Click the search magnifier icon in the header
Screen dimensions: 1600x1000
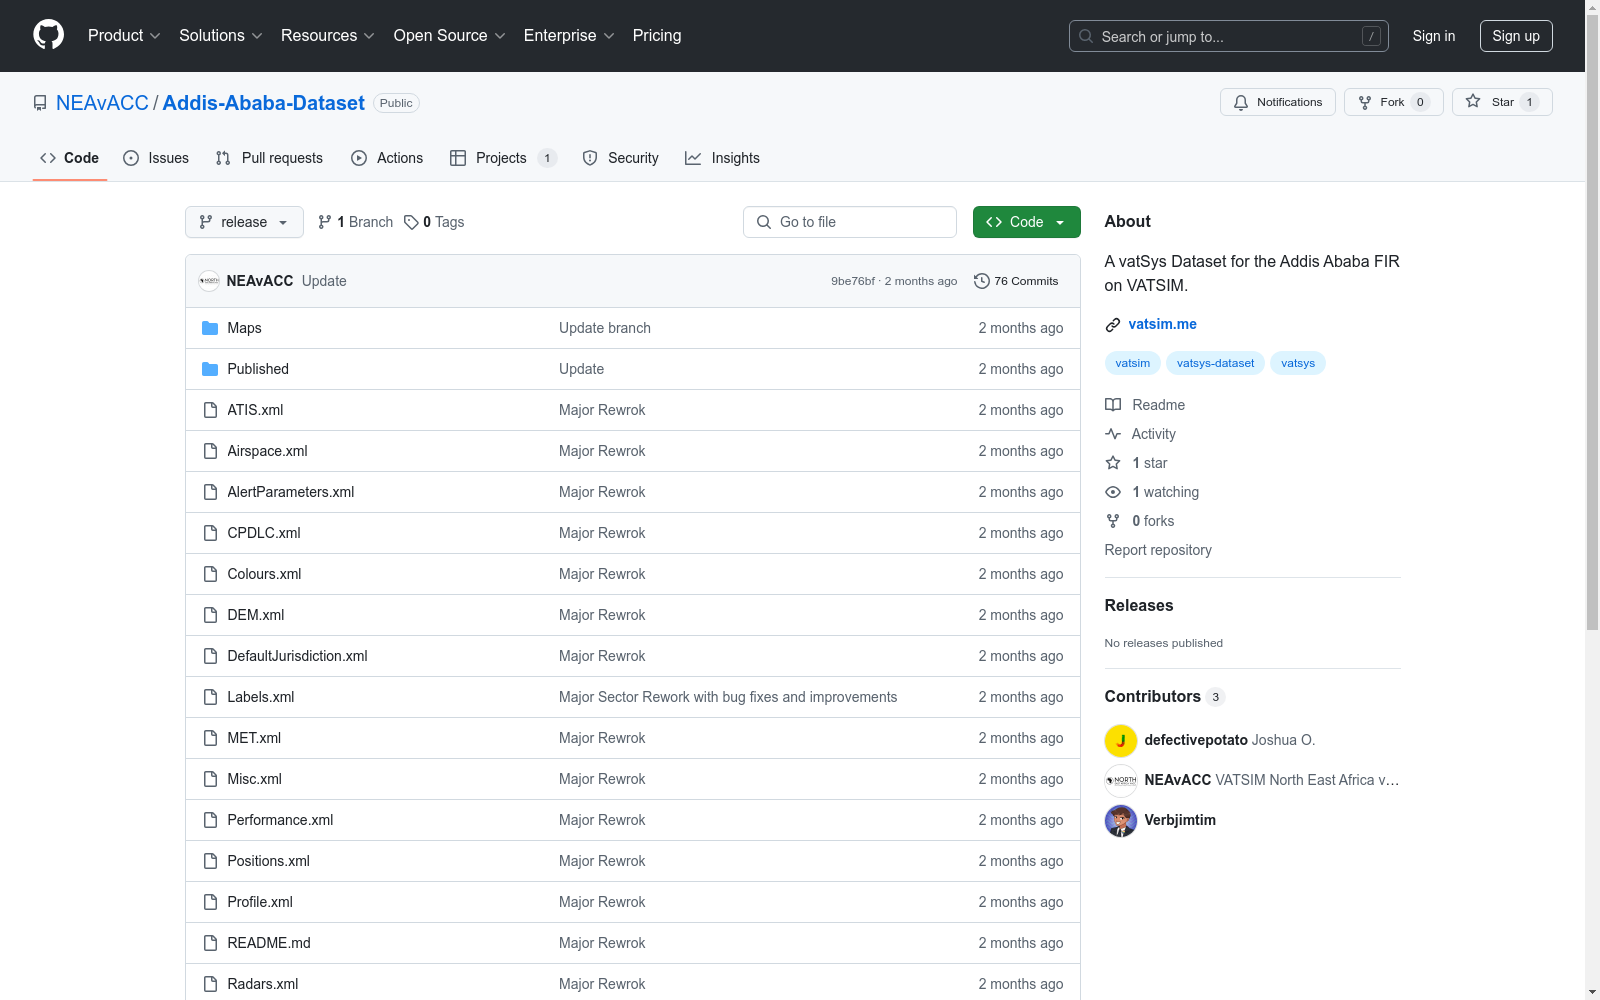click(1086, 36)
